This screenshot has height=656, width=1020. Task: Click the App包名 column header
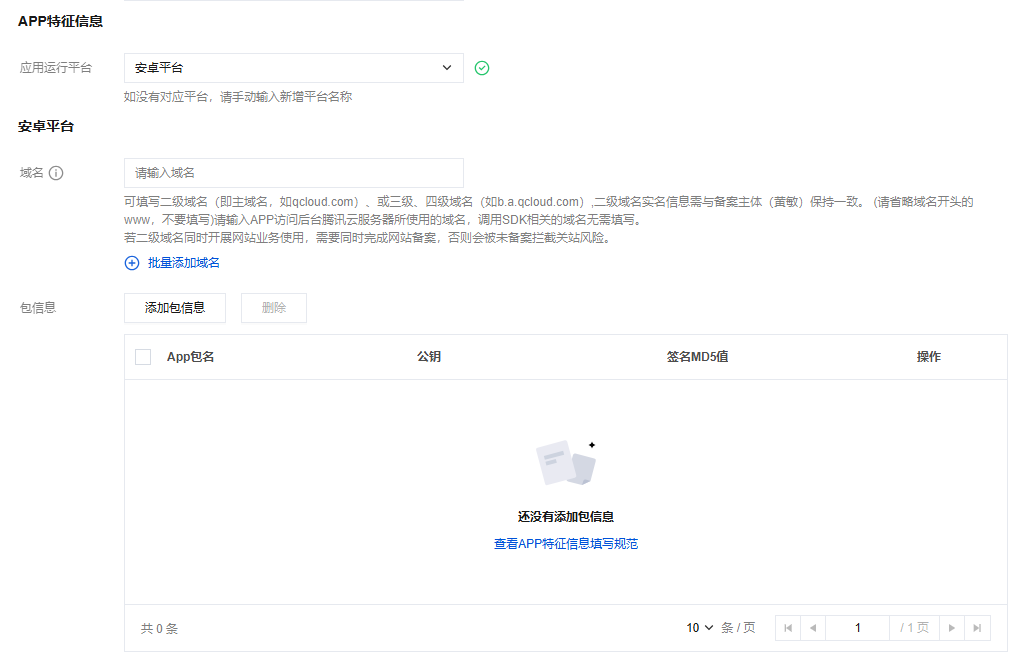coord(190,357)
